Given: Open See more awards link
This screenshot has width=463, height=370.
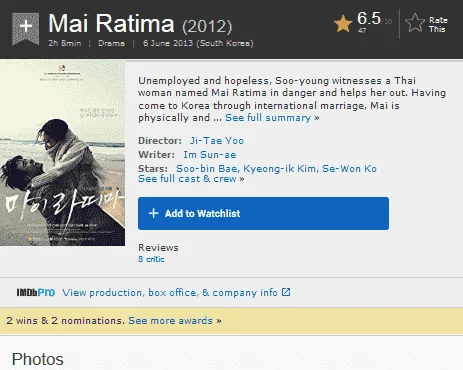Looking at the screenshot, I should point(175,321).
